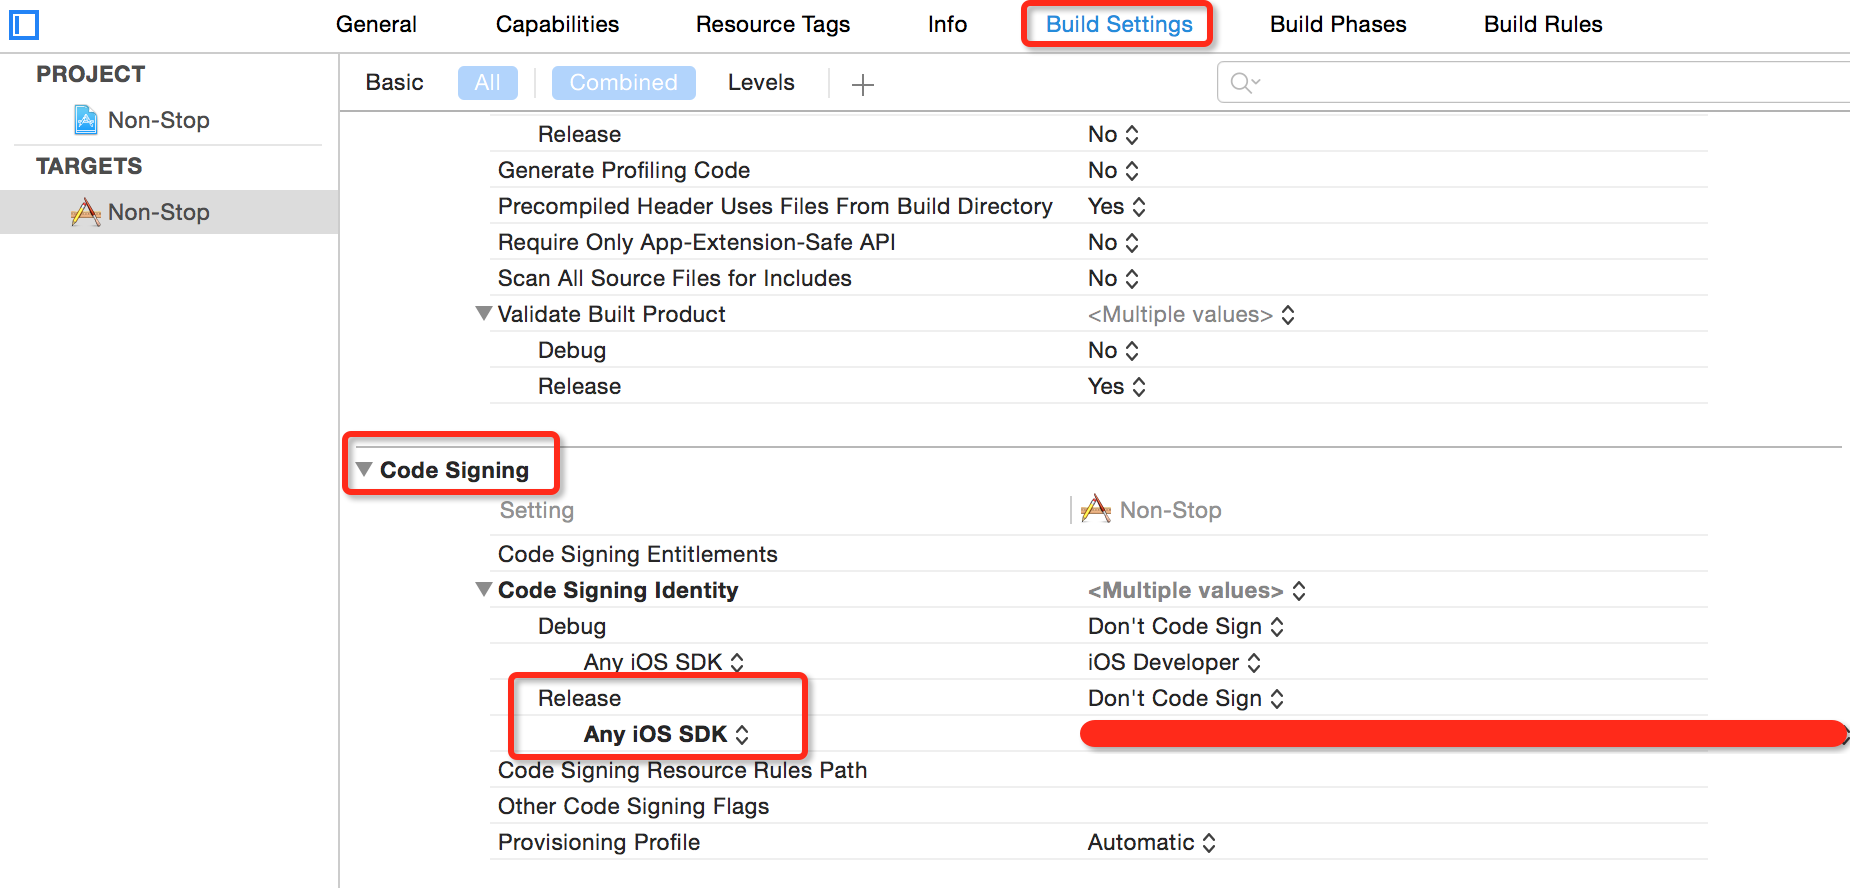Collapse the Code Signing section
This screenshot has width=1850, height=888.
pos(364,469)
